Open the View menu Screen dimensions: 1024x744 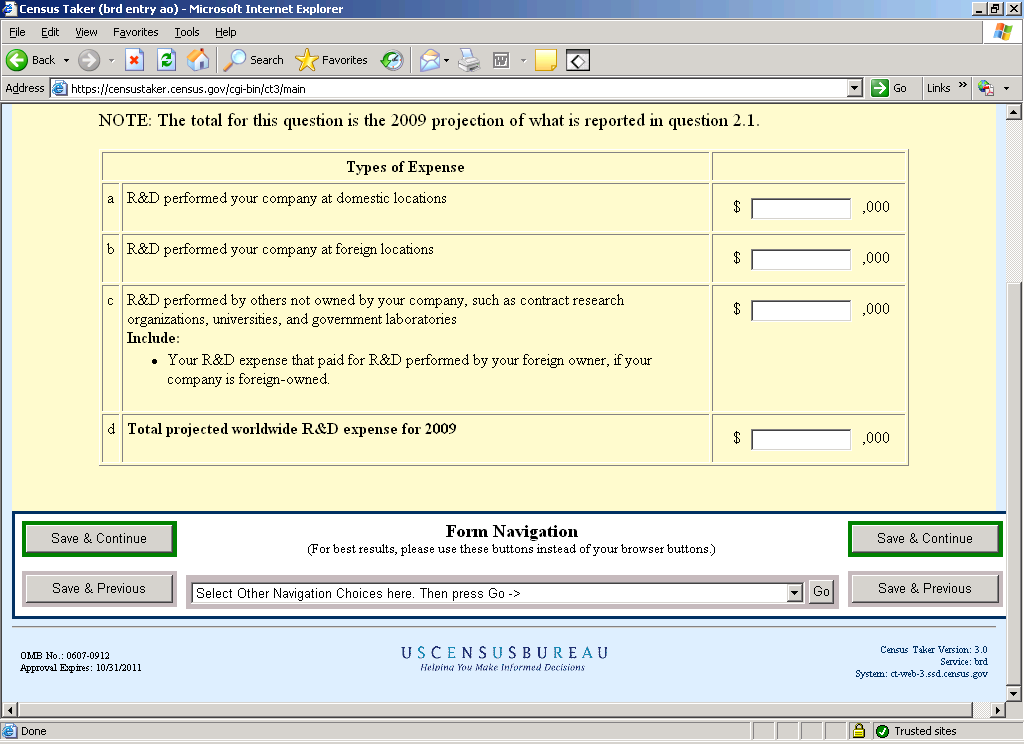[85, 32]
